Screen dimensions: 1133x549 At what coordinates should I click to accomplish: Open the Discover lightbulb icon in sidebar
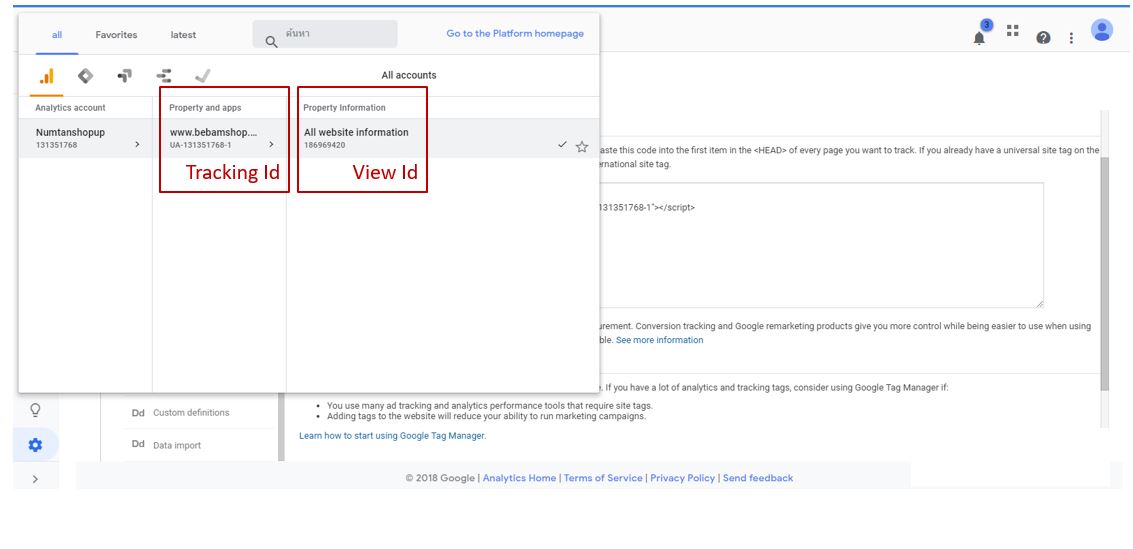pyautogui.click(x=35, y=410)
